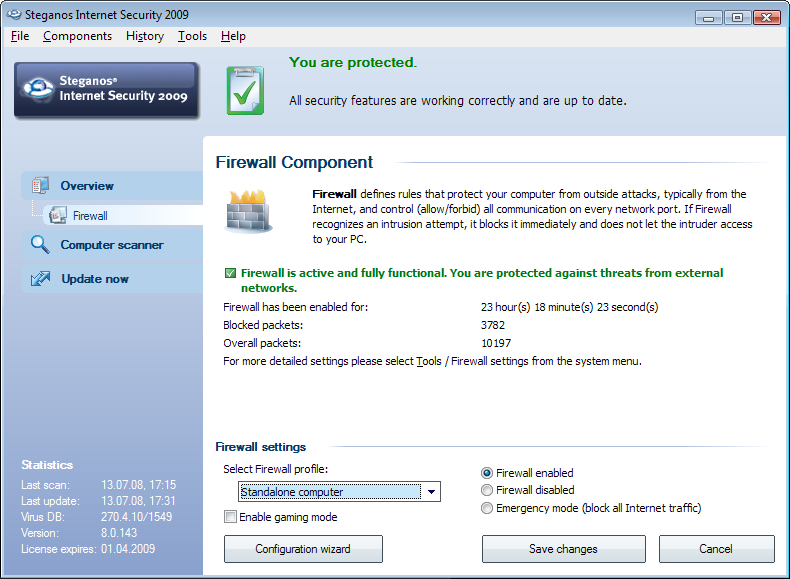Open the Computer scanner section

pyautogui.click(x=112, y=245)
